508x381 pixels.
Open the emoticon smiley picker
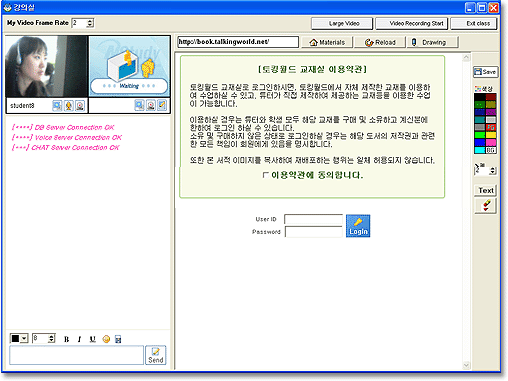pos(106,339)
